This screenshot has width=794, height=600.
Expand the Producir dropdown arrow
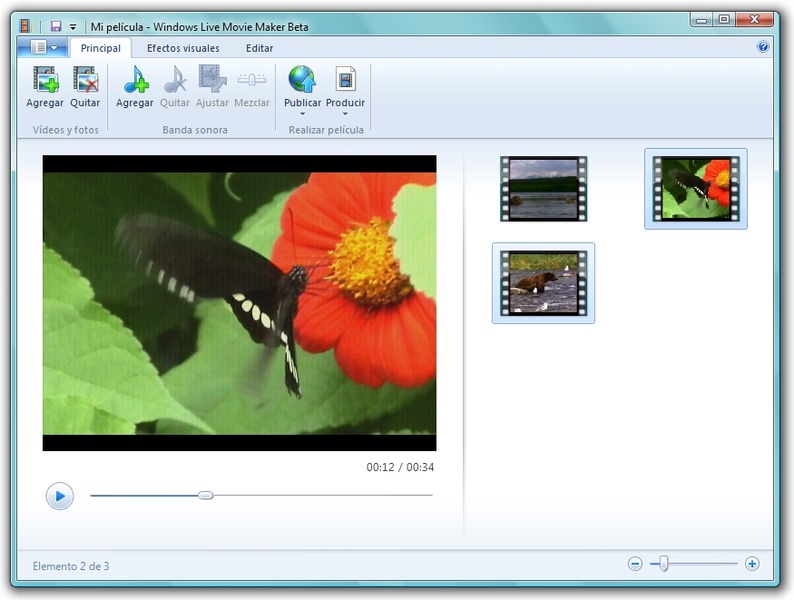click(345, 114)
